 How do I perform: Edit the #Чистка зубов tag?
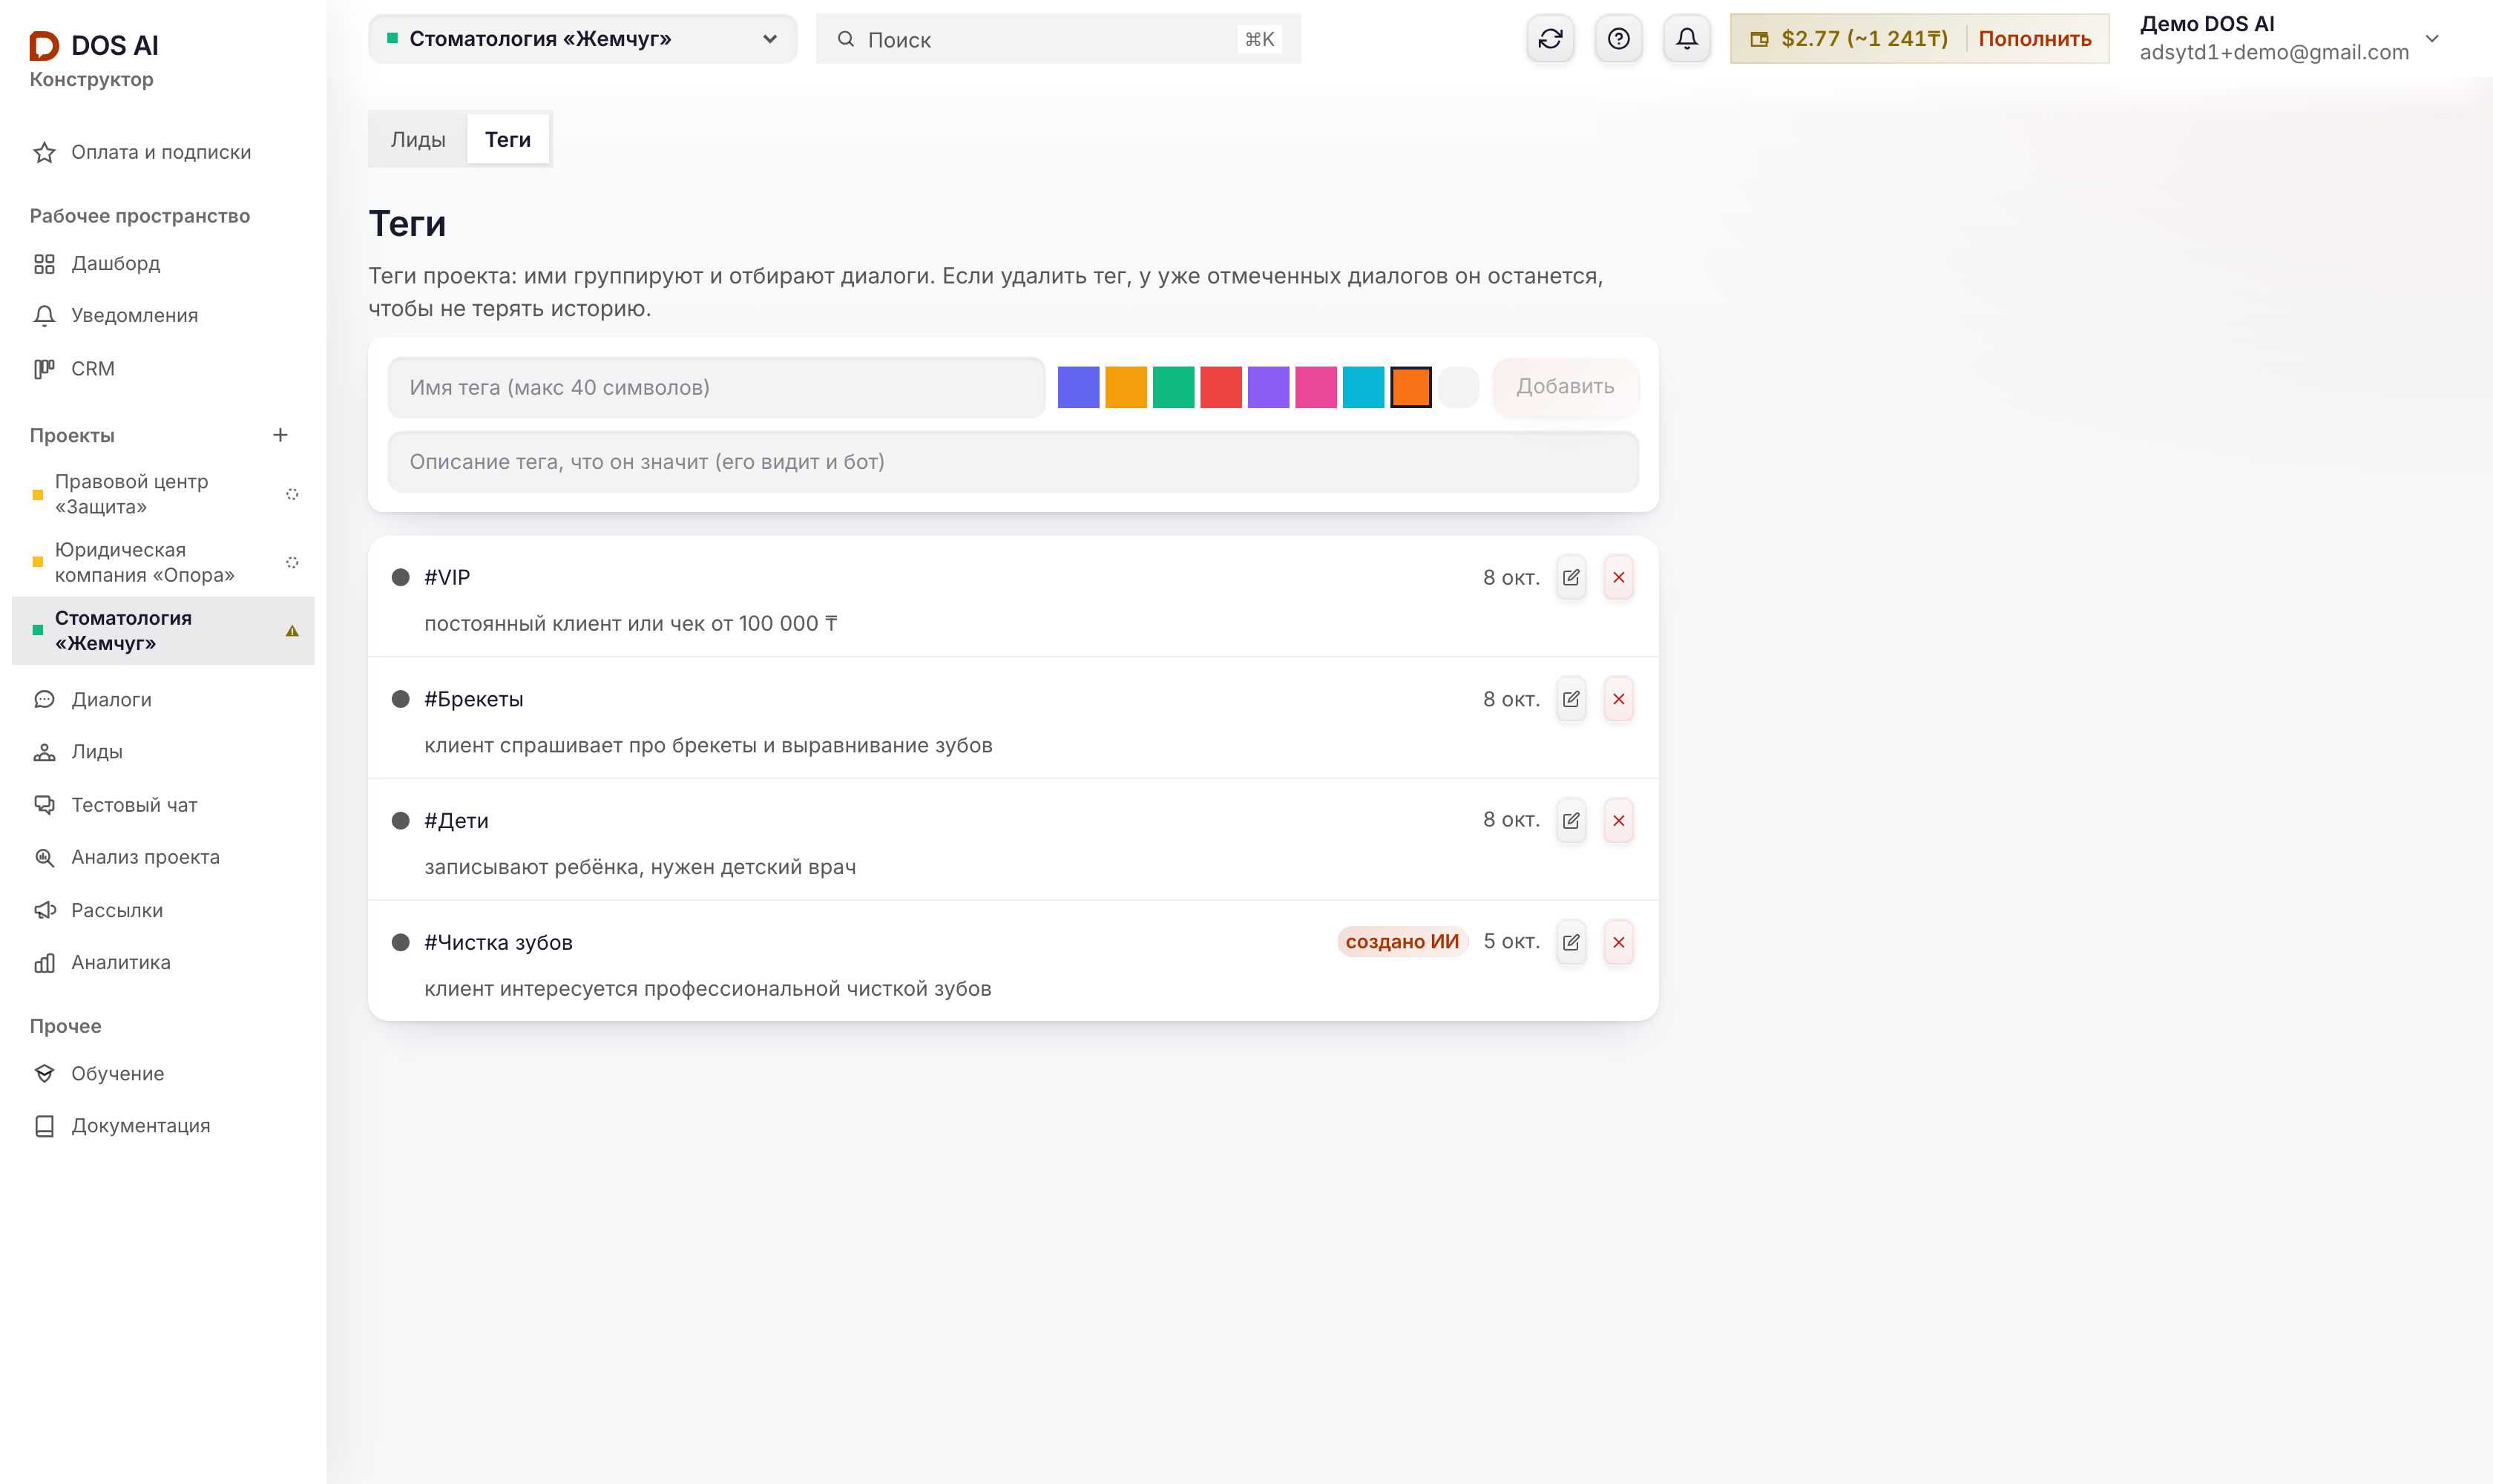tap(1571, 942)
